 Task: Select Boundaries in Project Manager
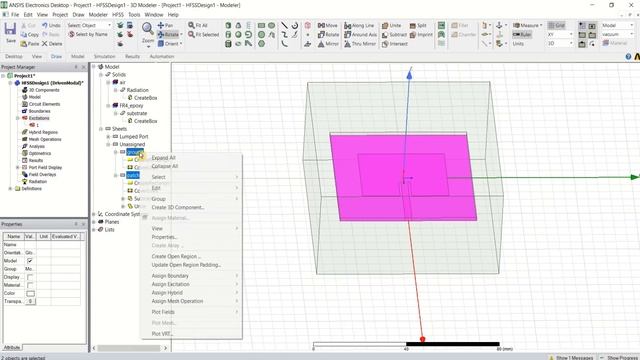pos(40,111)
